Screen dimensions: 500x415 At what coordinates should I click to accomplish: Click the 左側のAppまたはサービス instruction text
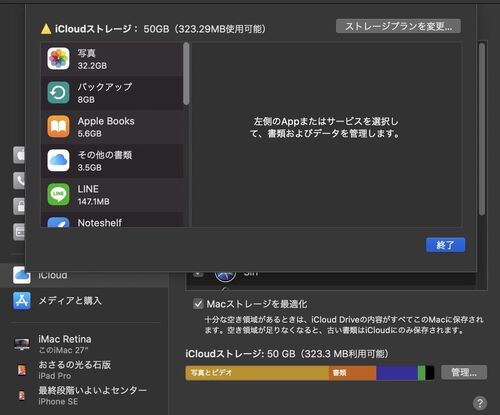[324, 127]
